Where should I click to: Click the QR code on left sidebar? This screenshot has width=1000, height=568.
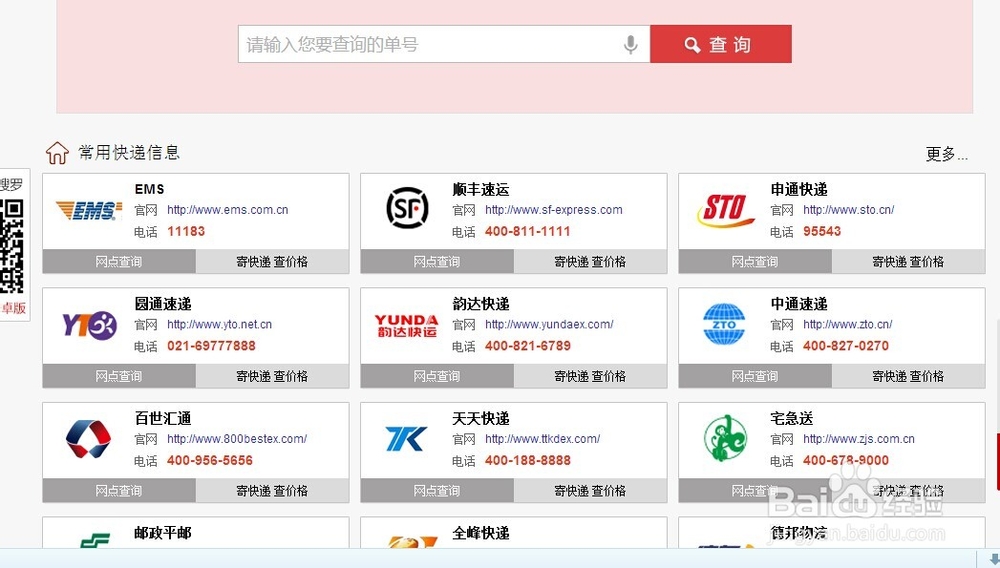11,246
